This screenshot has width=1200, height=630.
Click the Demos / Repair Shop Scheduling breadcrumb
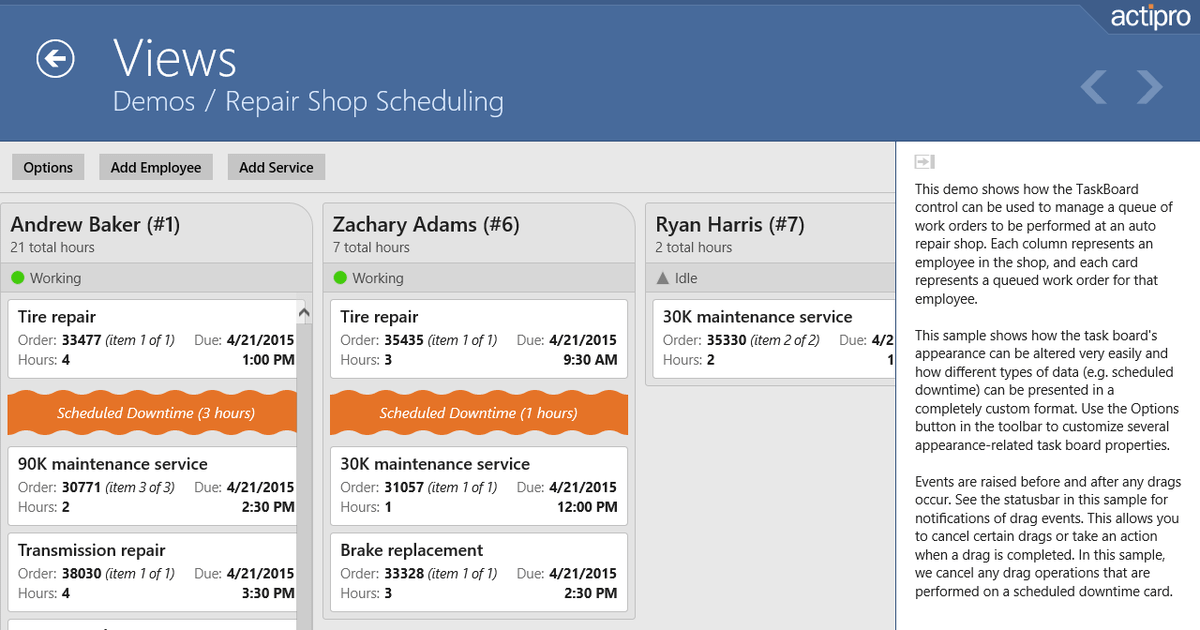308,101
